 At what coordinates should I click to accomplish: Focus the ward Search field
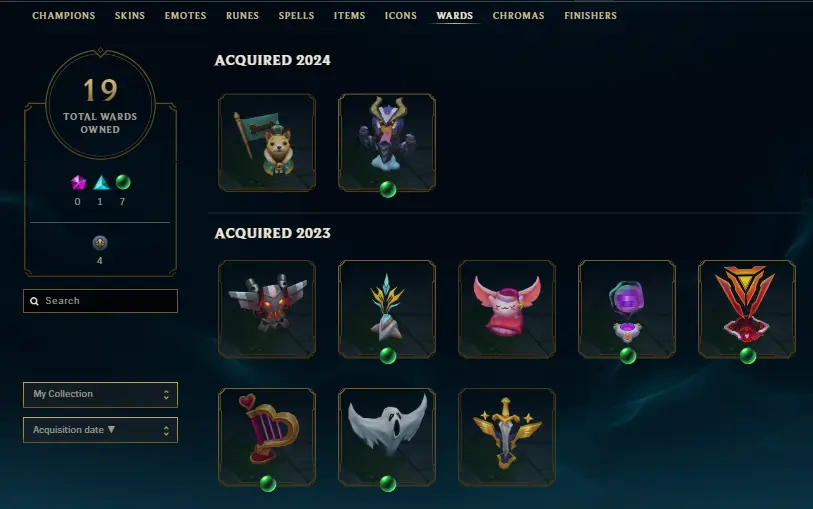[101, 301]
